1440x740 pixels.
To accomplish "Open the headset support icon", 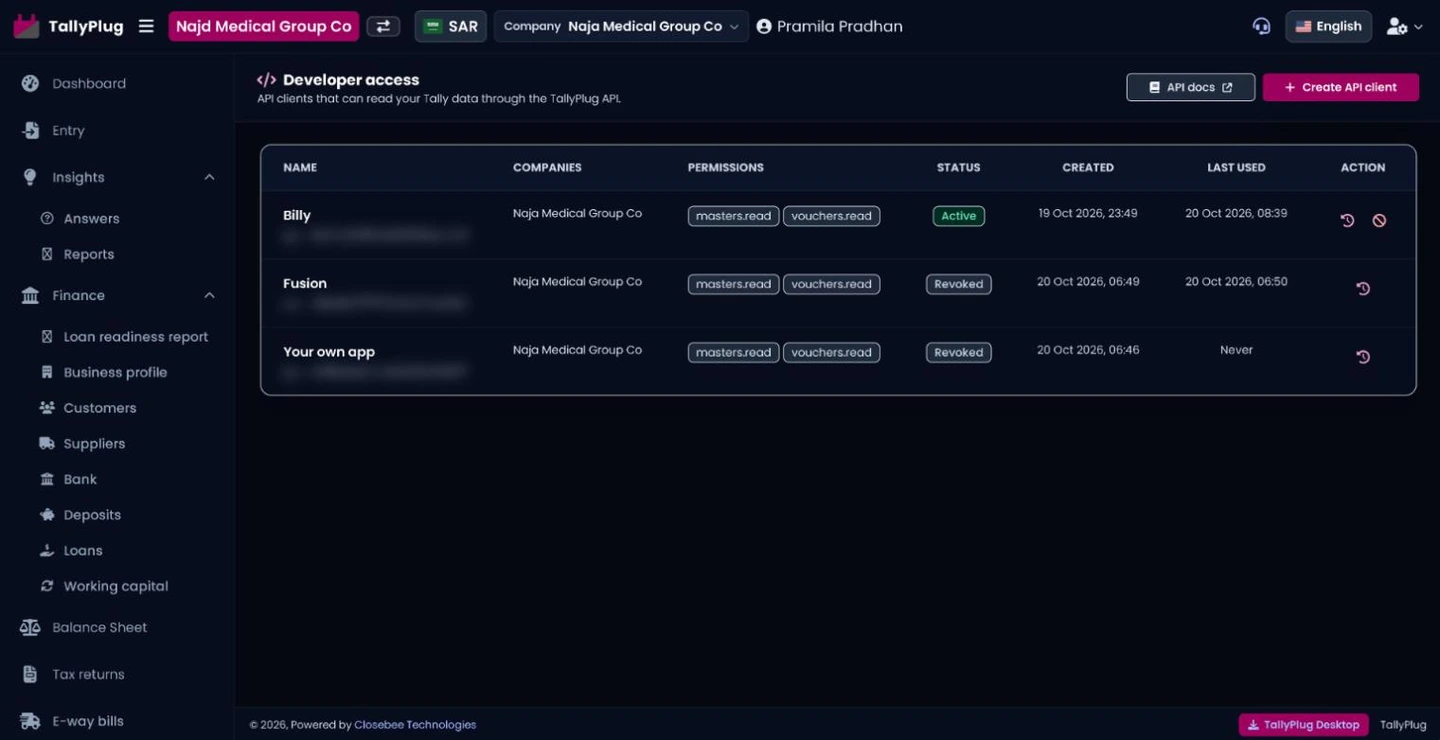I will pos(1261,26).
